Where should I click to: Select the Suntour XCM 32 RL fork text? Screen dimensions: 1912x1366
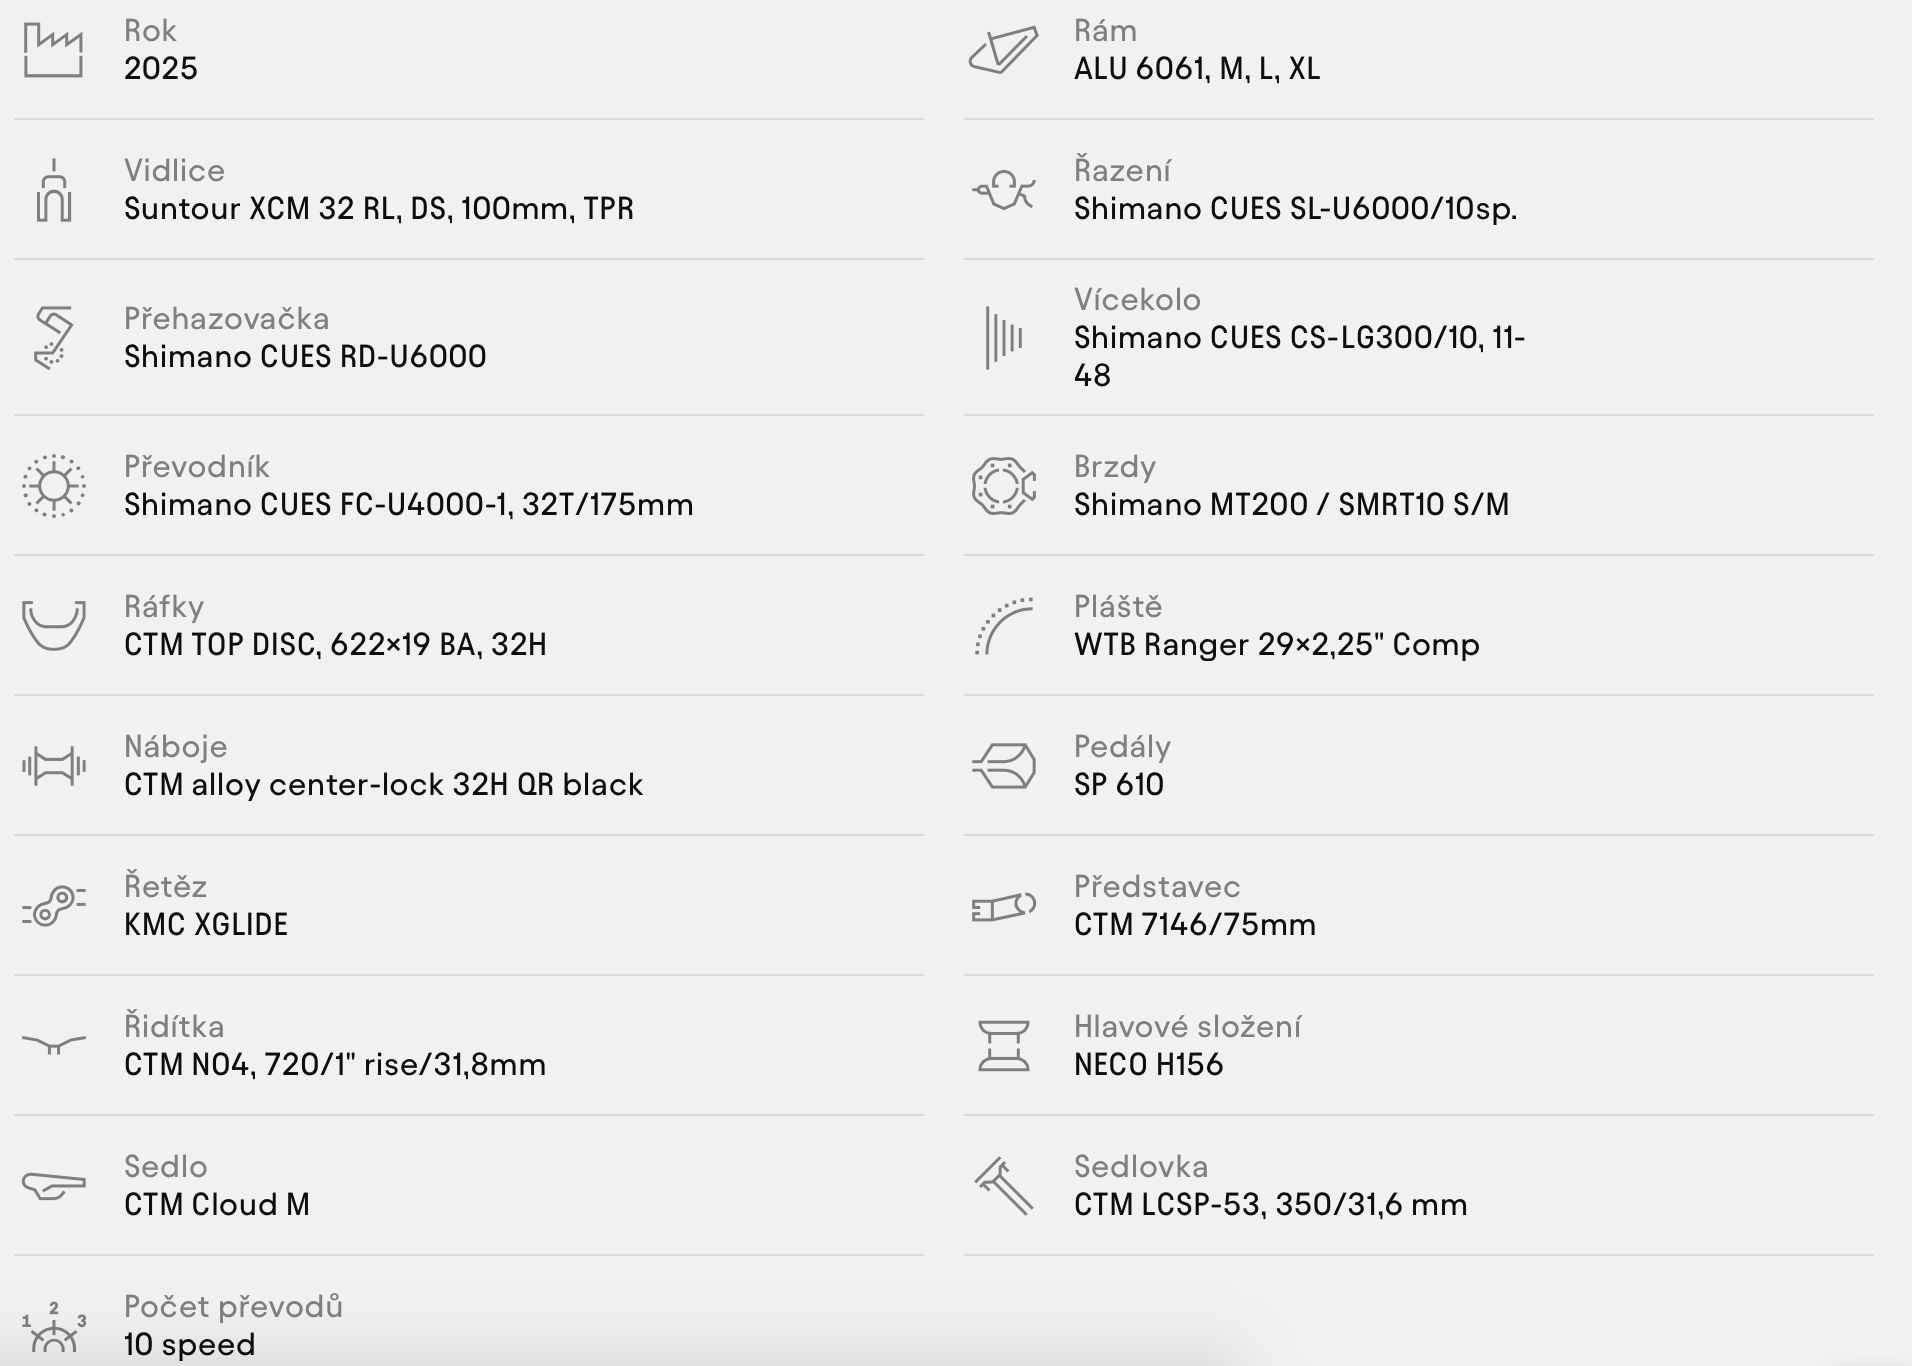[379, 209]
